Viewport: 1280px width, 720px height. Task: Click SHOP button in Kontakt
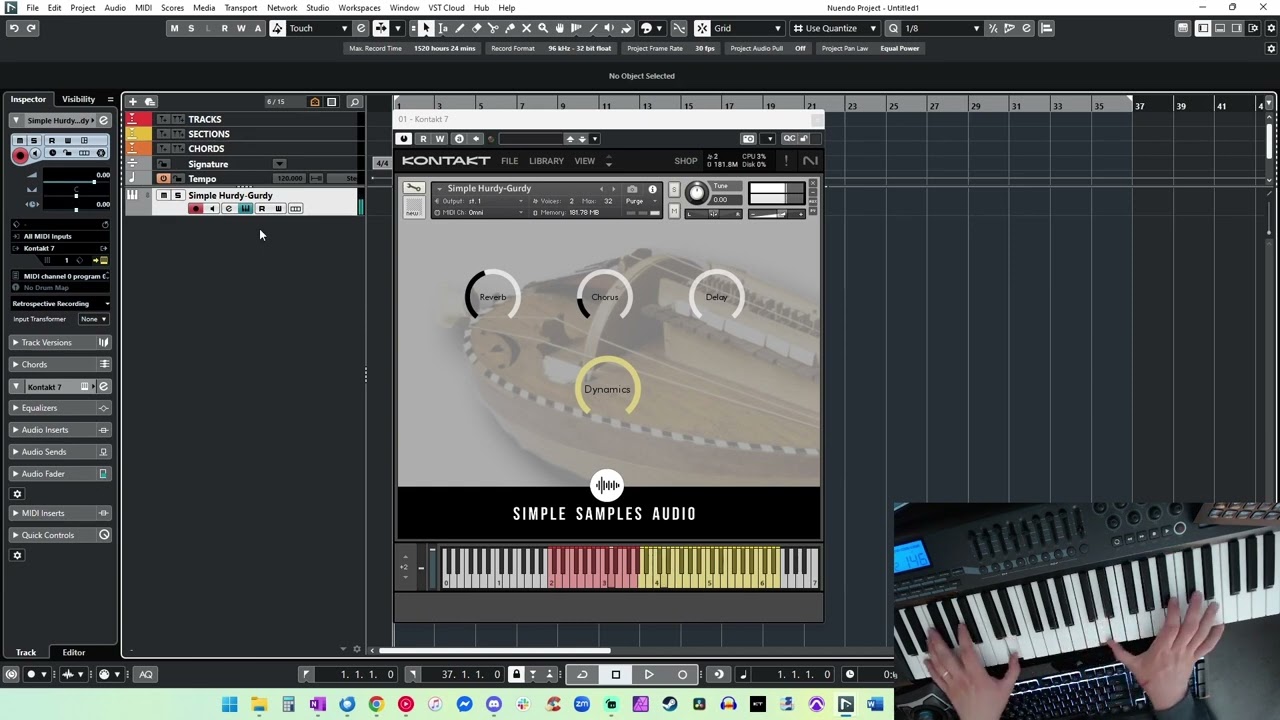click(x=686, y=161)
